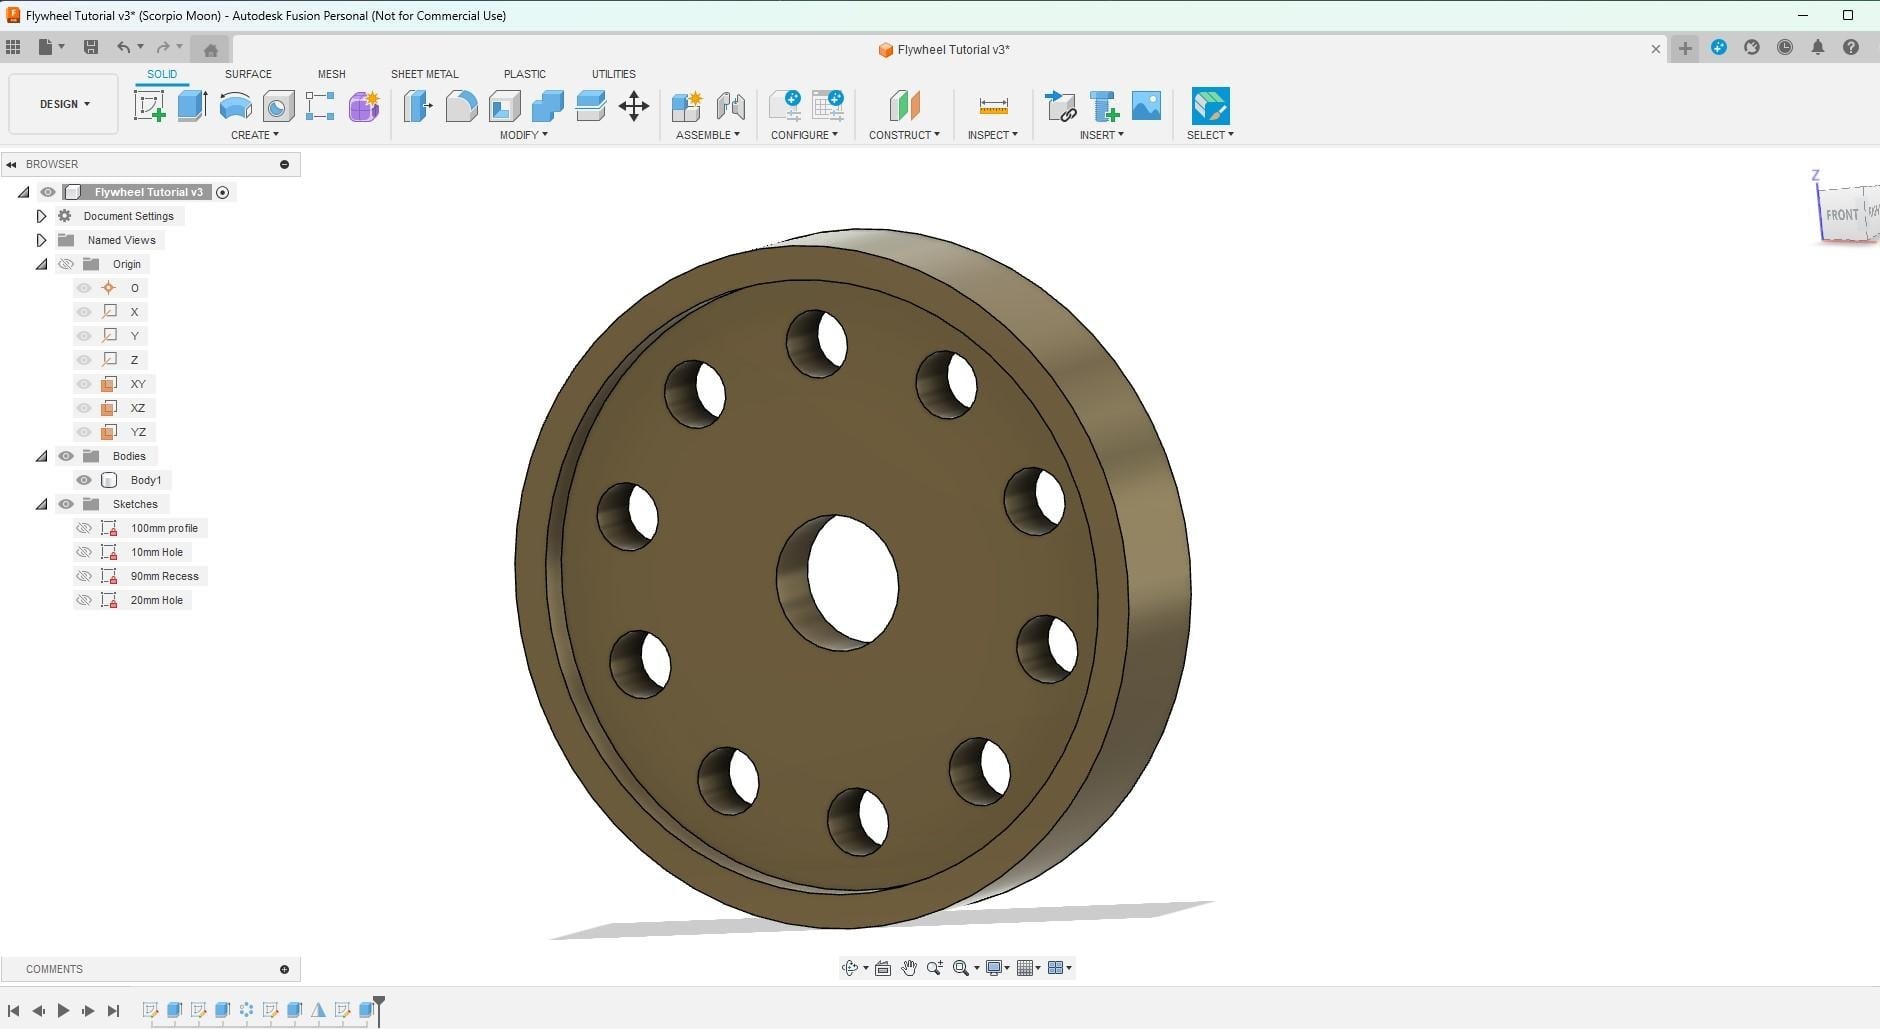Select the Rectangular Pattern tool
Screen dimensions: 1880x1029
[320, 106]
